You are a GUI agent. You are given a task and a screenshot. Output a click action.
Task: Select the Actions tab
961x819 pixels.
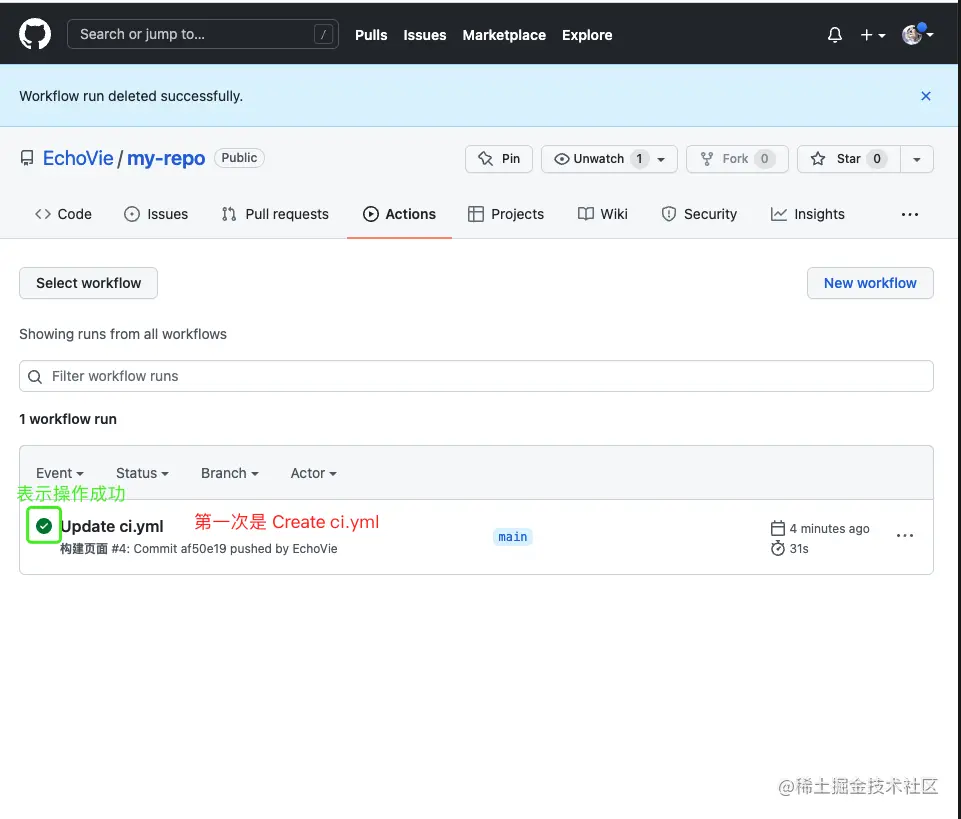tap(399, 214)
